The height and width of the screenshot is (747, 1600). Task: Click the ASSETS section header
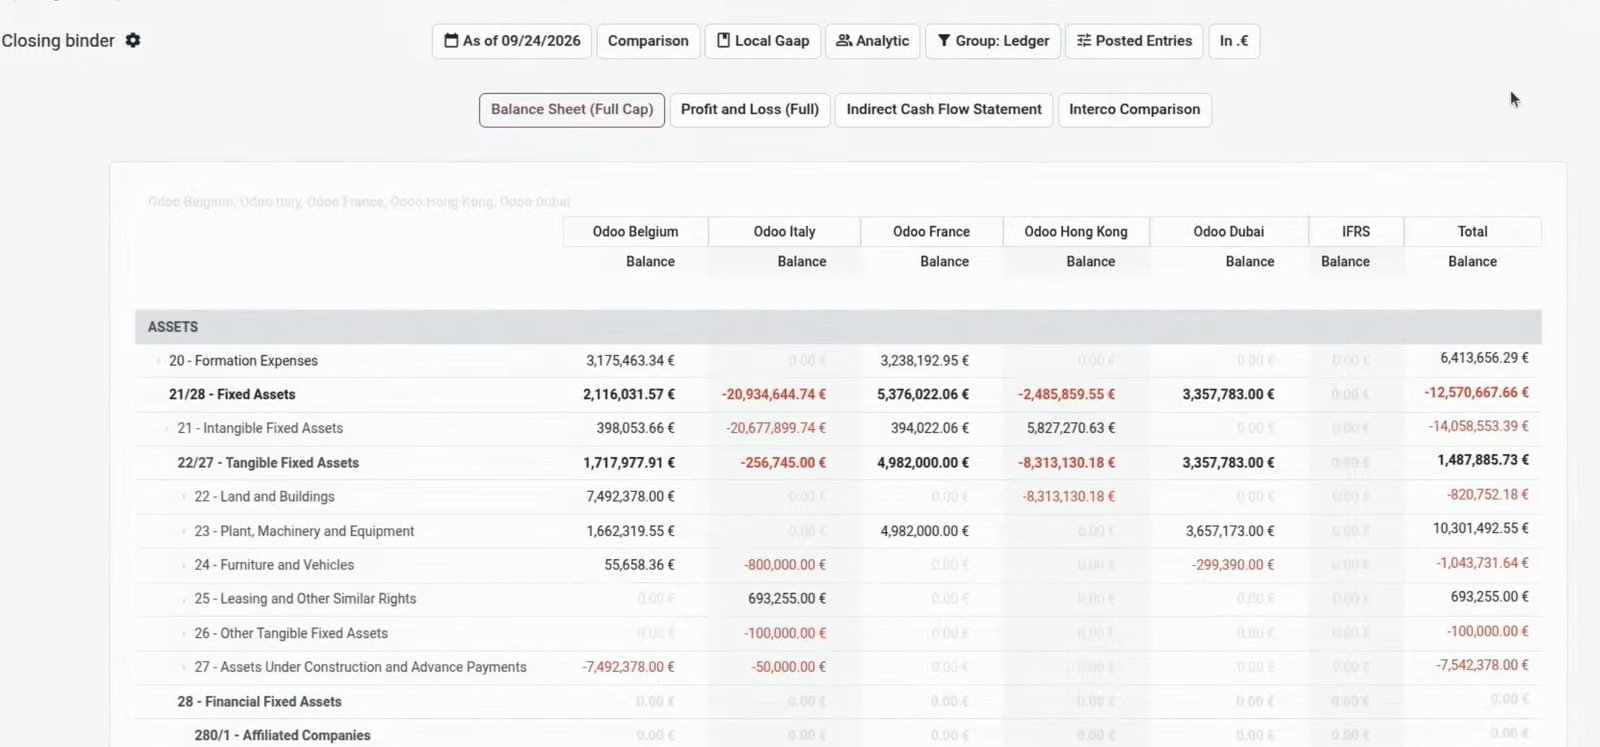pos(838,327)
